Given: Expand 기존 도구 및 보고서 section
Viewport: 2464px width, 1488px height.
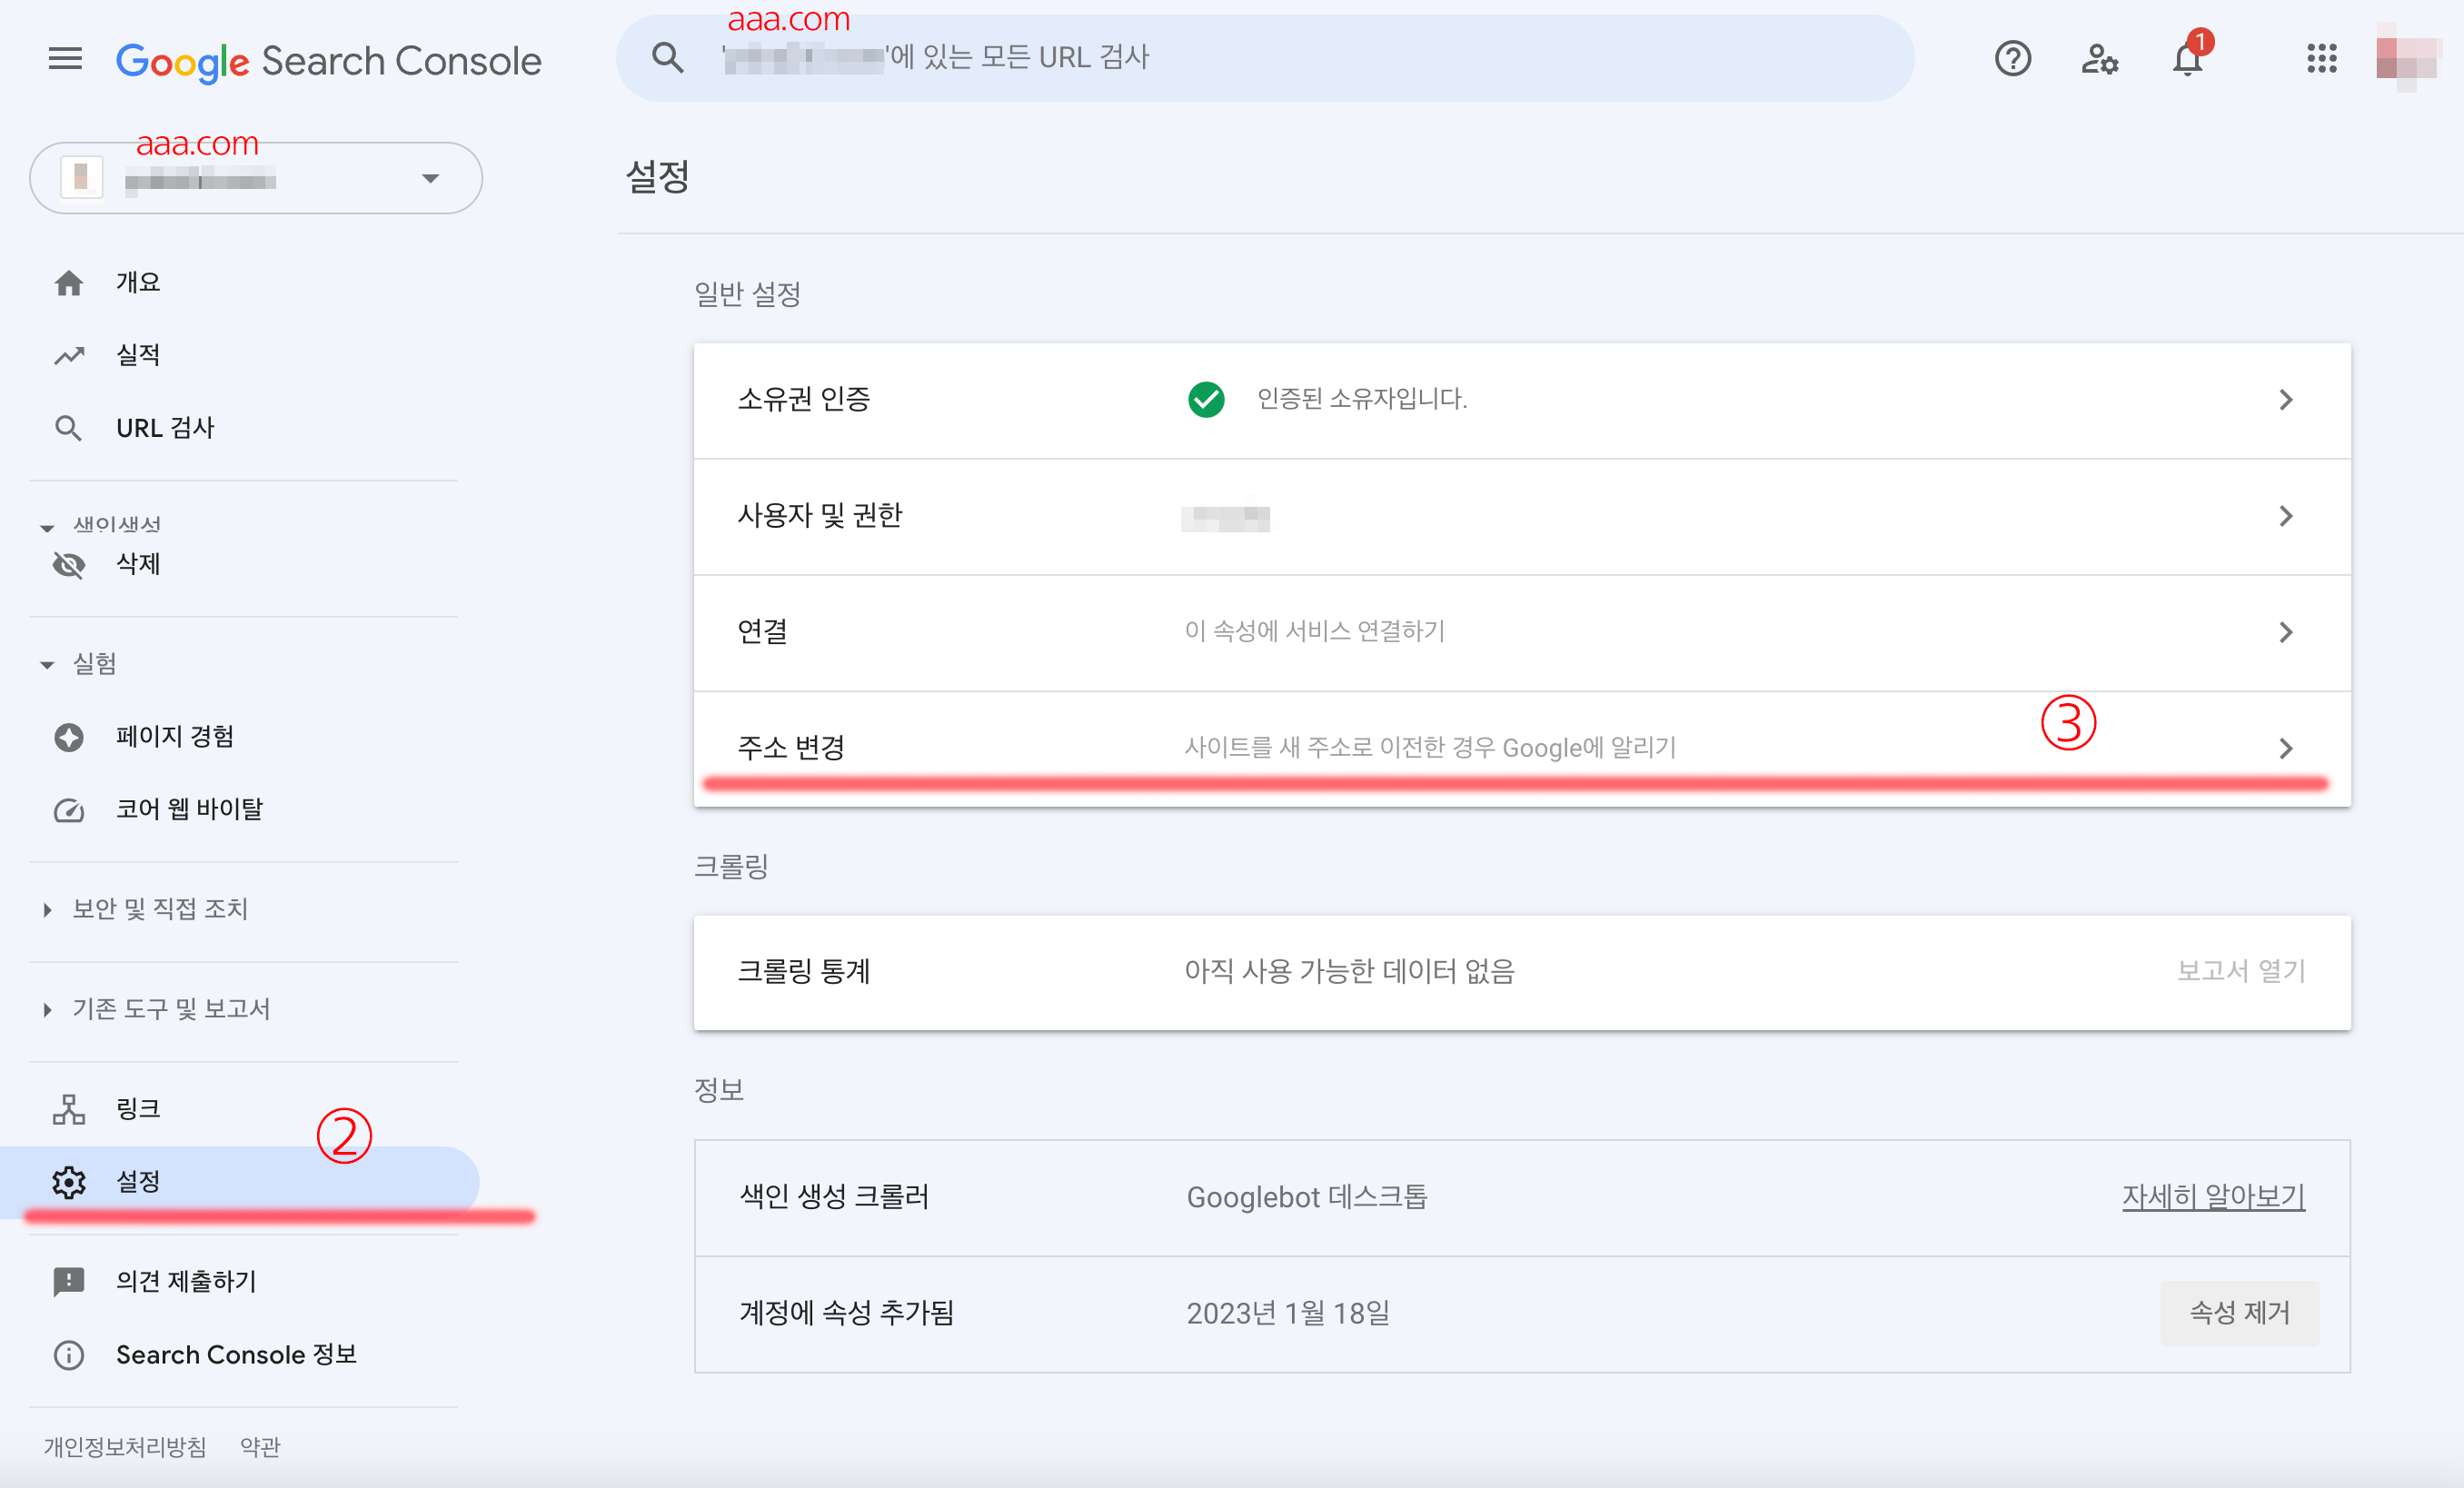Looking at the screenshot, I should tap(170, 1009).
